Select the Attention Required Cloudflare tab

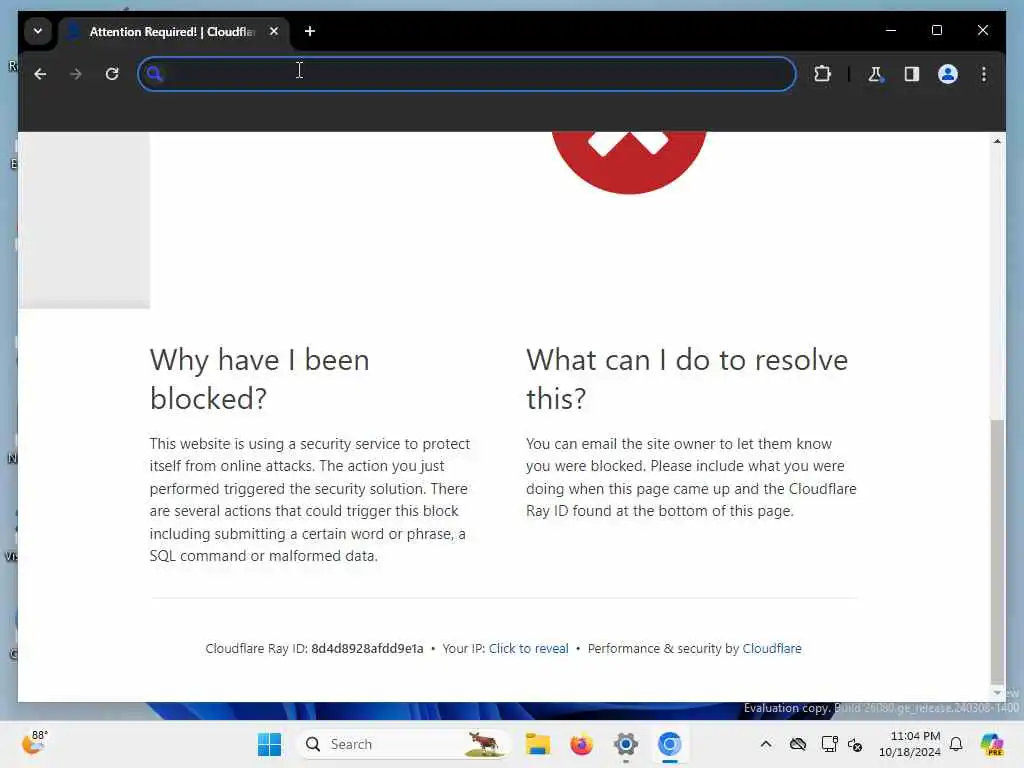[x=171, y=31]
